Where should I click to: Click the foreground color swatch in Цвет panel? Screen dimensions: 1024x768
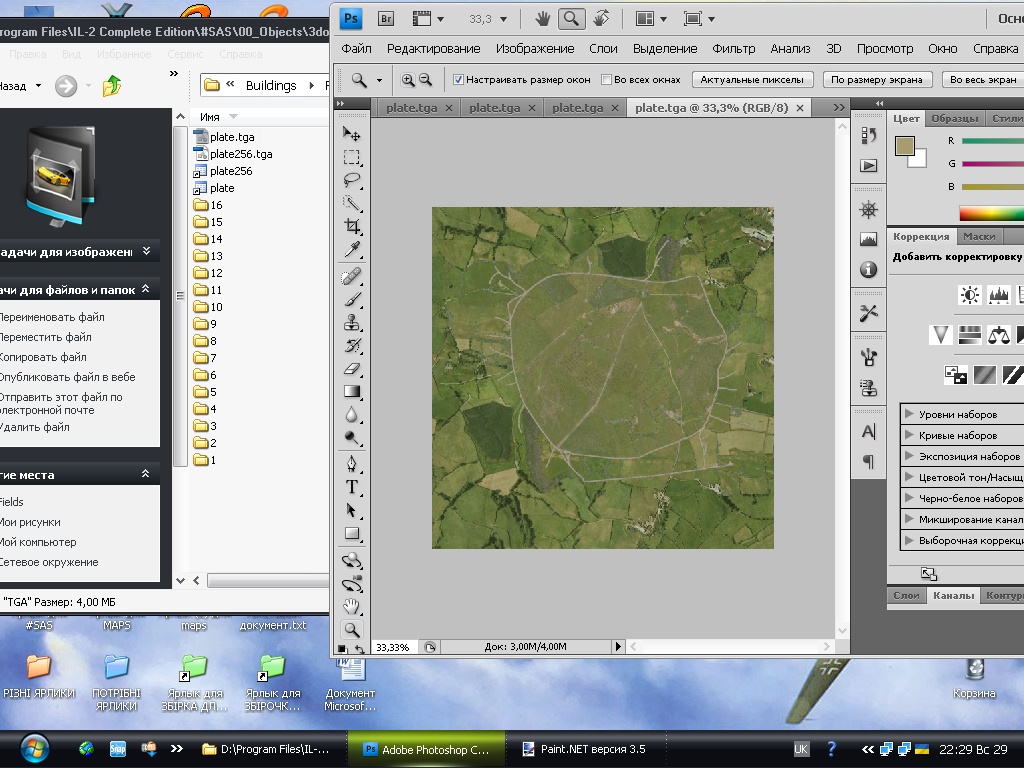click(x=905, y=147)
